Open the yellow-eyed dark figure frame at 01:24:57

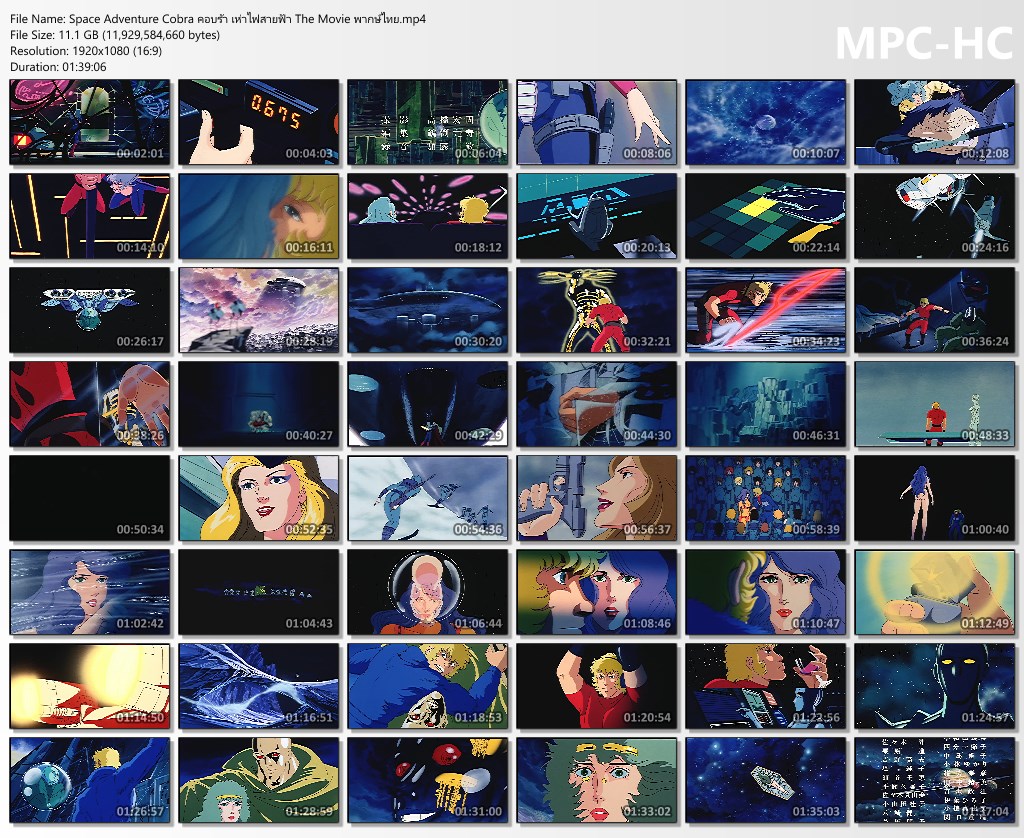point(935,686)
